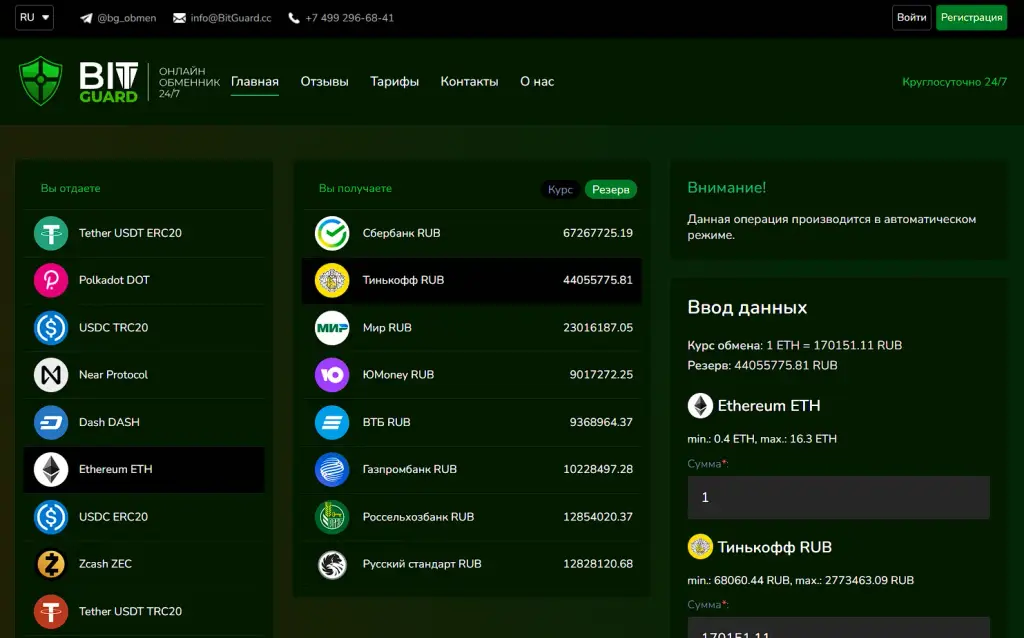The height and width of the screenshot is (638, 1024).
Task: Click the Круглосуточно 24/7 text
Action: (955, 82)
